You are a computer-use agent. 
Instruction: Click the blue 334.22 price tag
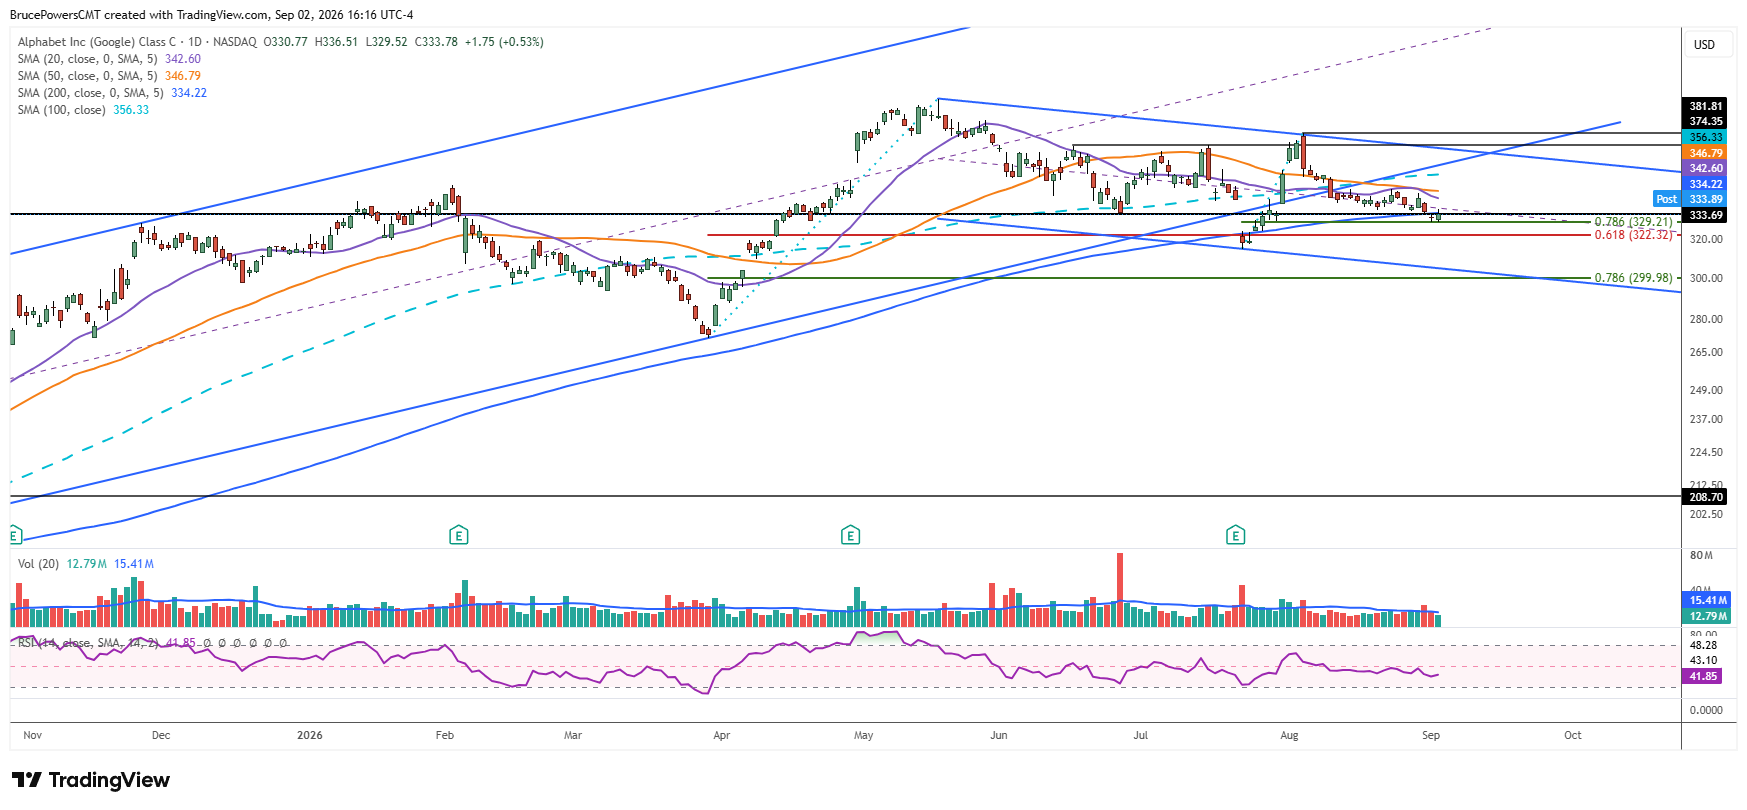point(1706,184)
